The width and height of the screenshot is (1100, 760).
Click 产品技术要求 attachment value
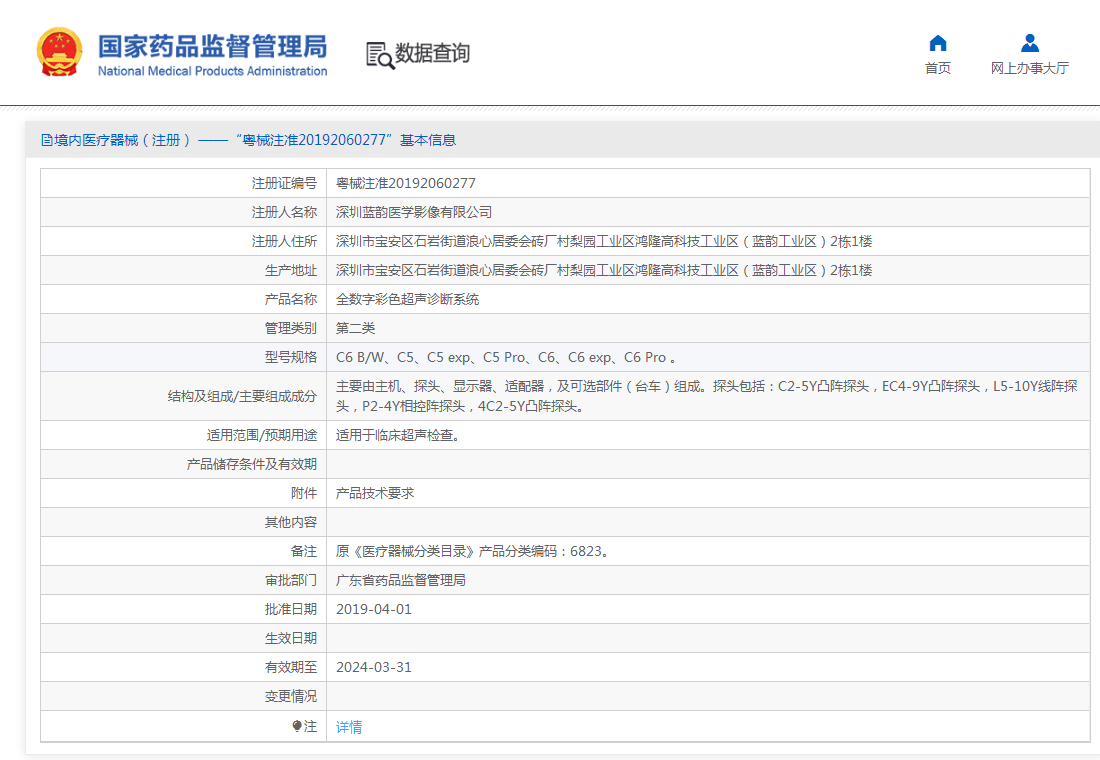[x=375, y=493]
